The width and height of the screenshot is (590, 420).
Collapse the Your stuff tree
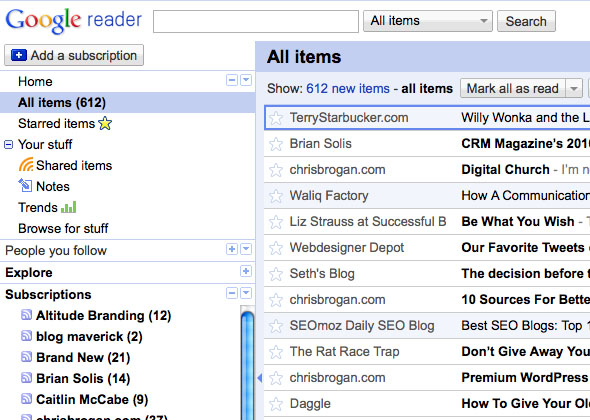tap(8, 145)
